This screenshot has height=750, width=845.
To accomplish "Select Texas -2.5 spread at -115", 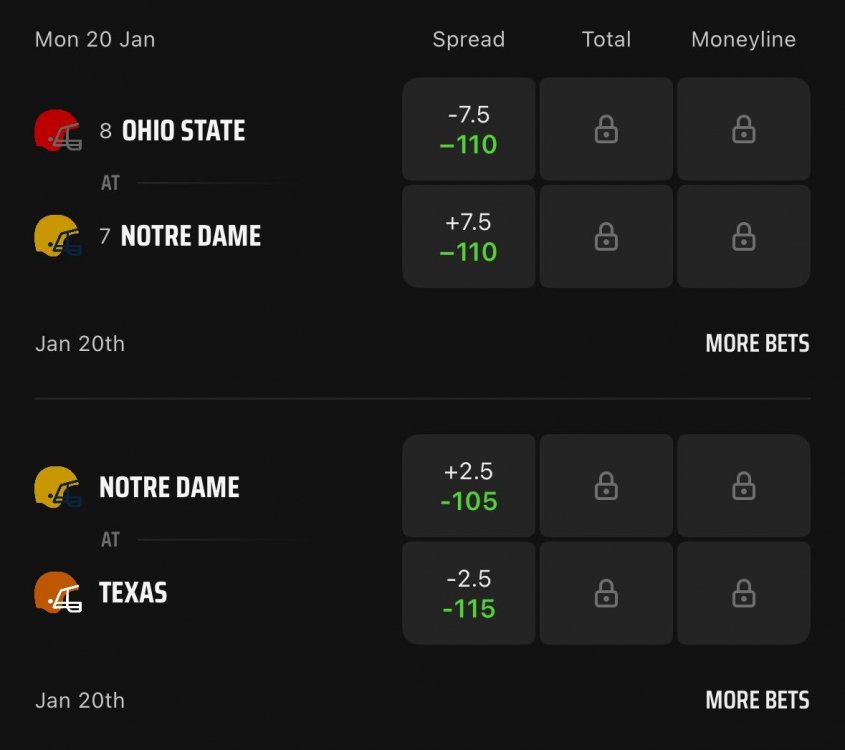I will pyautogui.click(x=468, y=593).
